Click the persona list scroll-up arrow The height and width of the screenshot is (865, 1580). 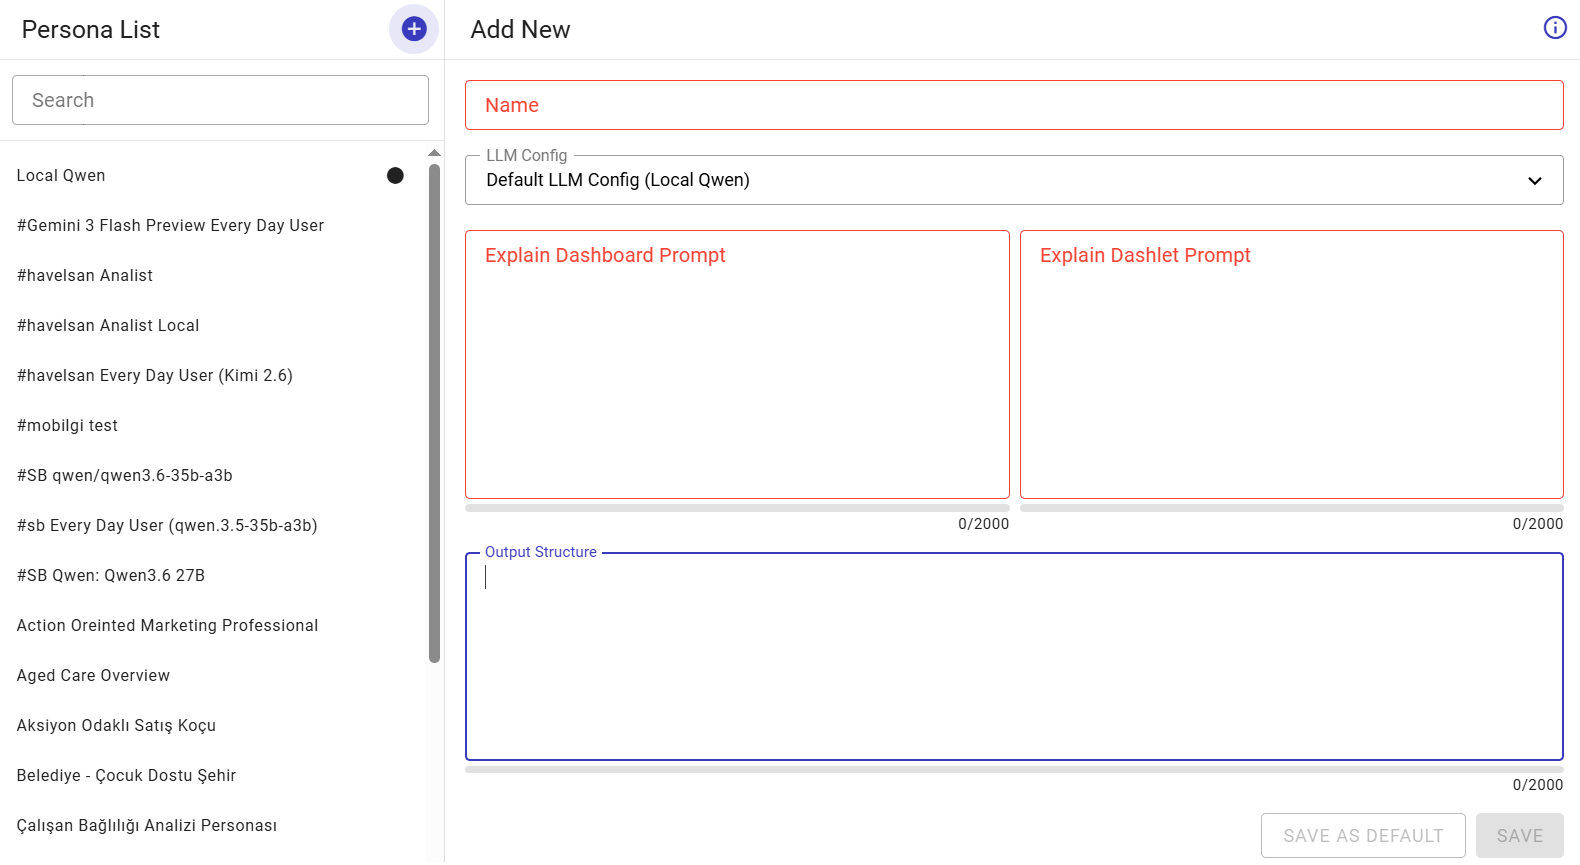point(434,153)
